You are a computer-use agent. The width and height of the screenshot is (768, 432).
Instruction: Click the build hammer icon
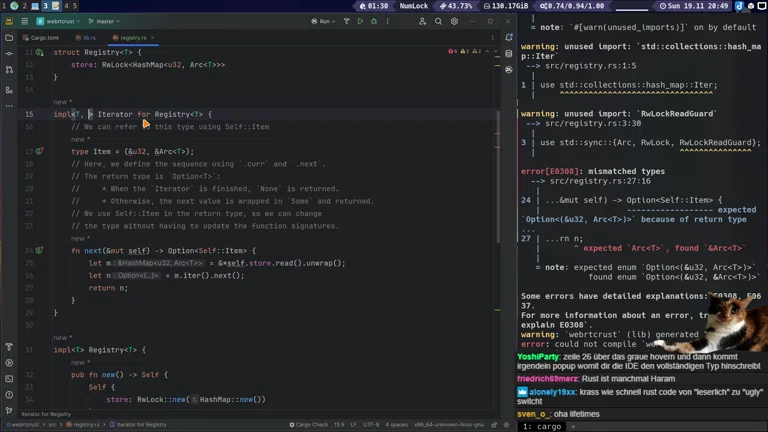[347, 21]
